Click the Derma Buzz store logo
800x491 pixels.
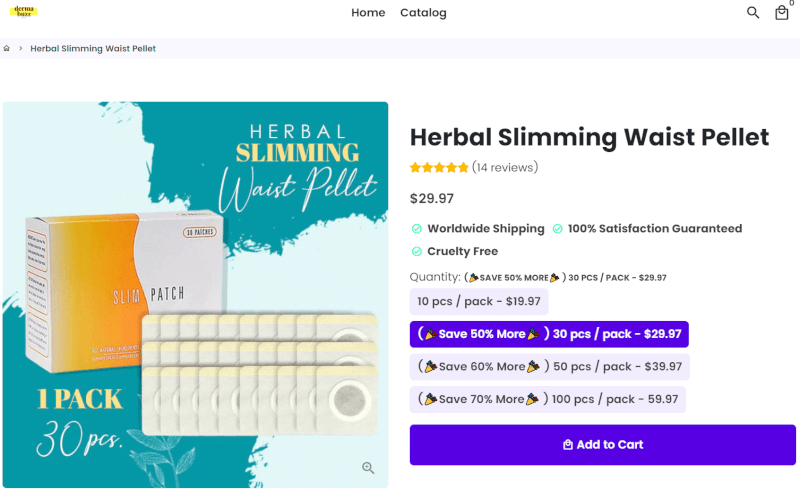tap(24, 11)
